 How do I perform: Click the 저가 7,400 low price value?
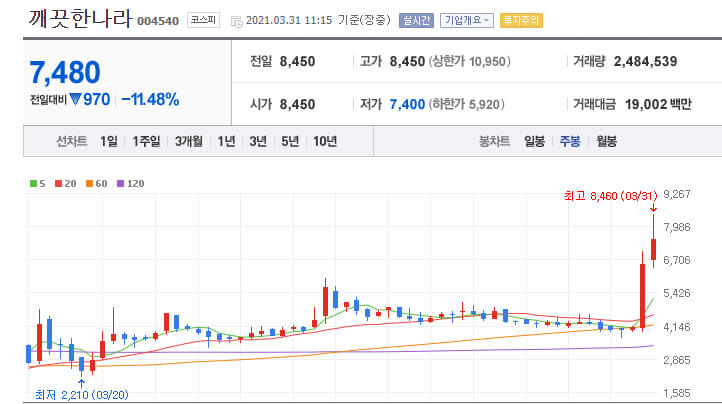pos(407,104)
